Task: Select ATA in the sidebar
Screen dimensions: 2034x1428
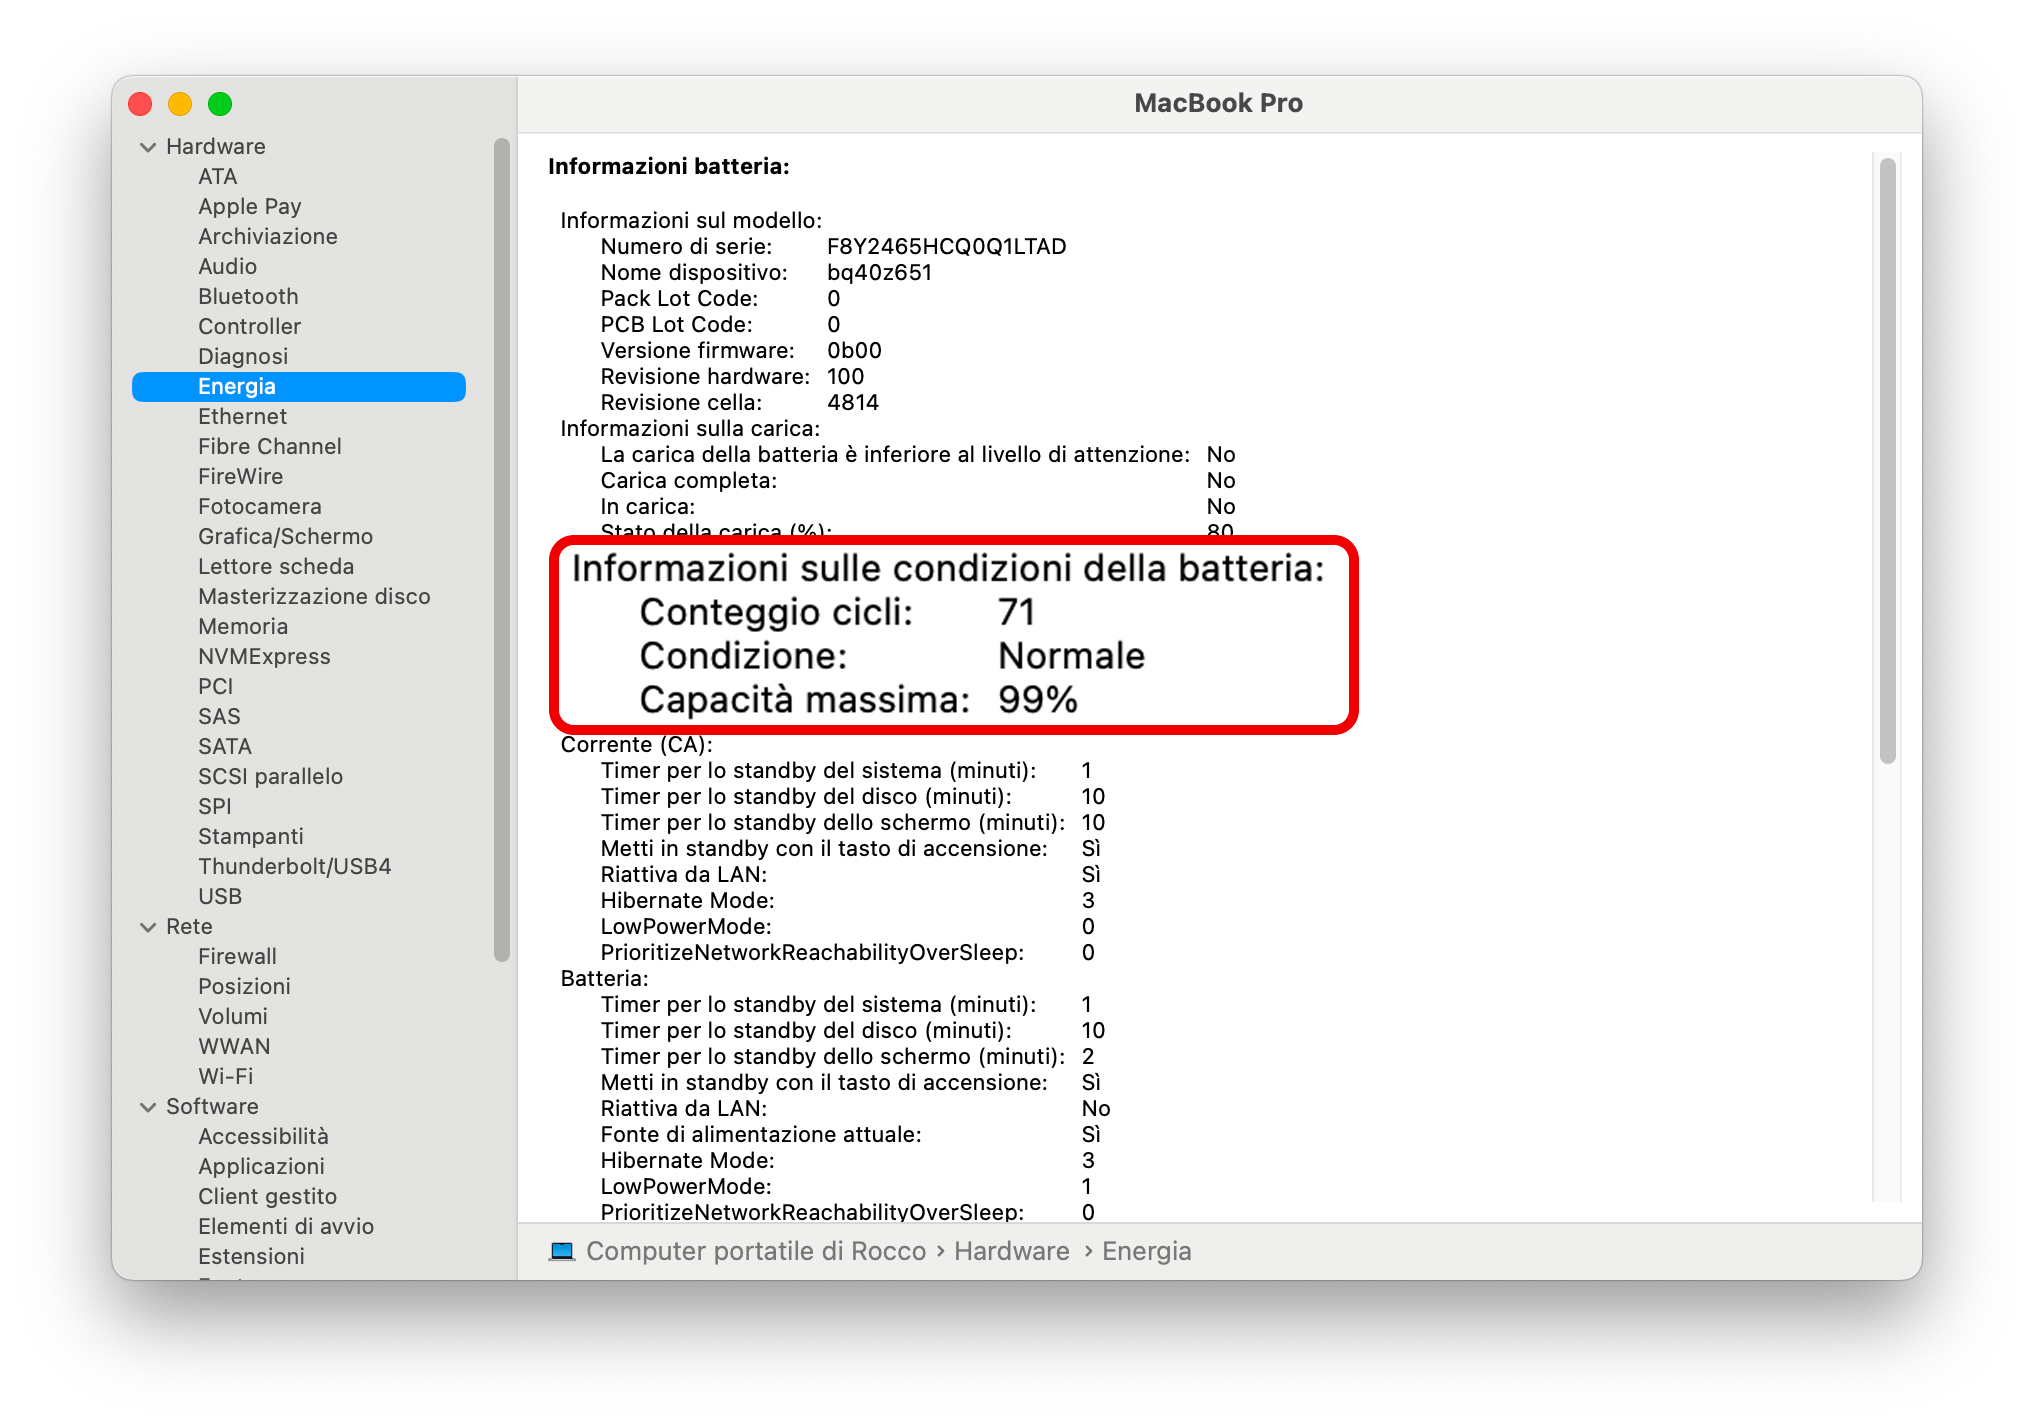Action: click(x=218, y=177)
